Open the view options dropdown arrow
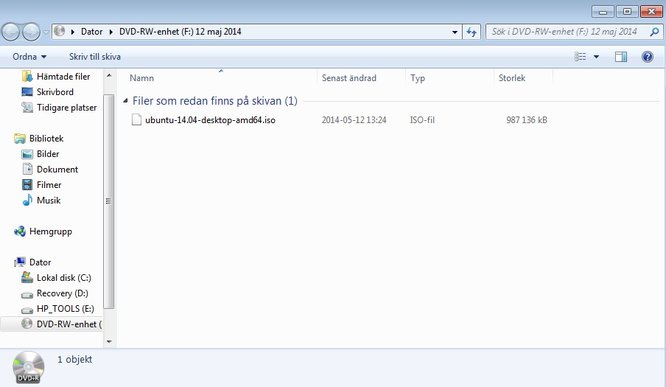This screenshot has width=666, height=387. click(x=596, y=56)
